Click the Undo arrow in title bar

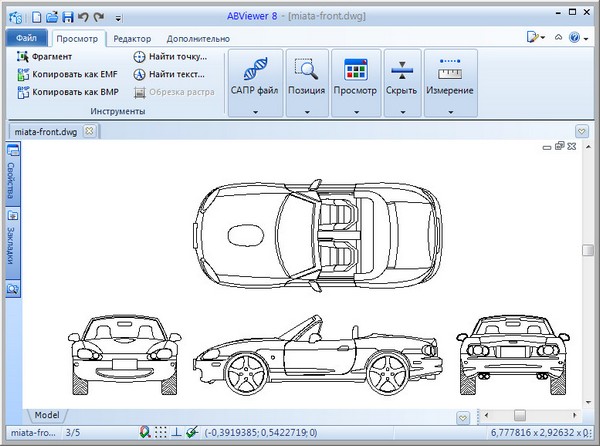pyautogui.click(x=83, y=17)
